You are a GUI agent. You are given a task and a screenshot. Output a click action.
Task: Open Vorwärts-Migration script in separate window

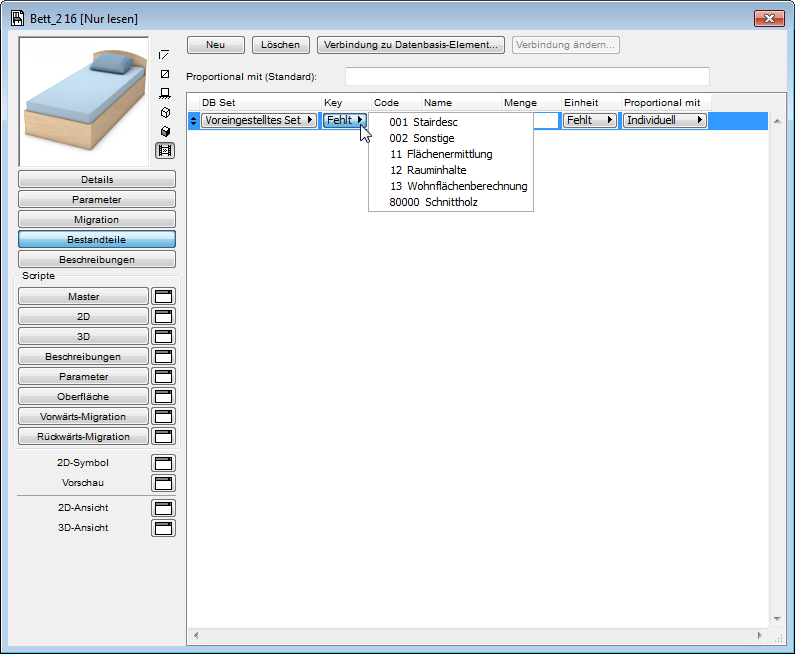pos(163,417)
